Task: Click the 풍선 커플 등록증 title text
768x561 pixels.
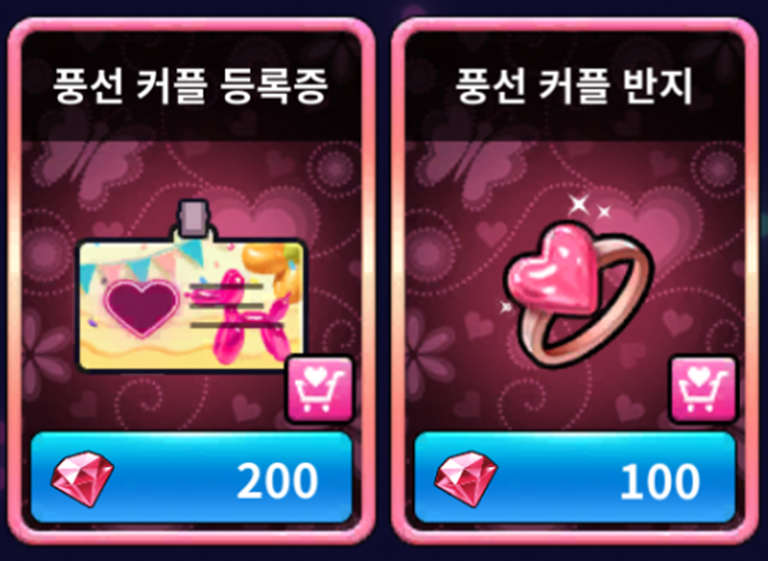Action: (190, 87)
